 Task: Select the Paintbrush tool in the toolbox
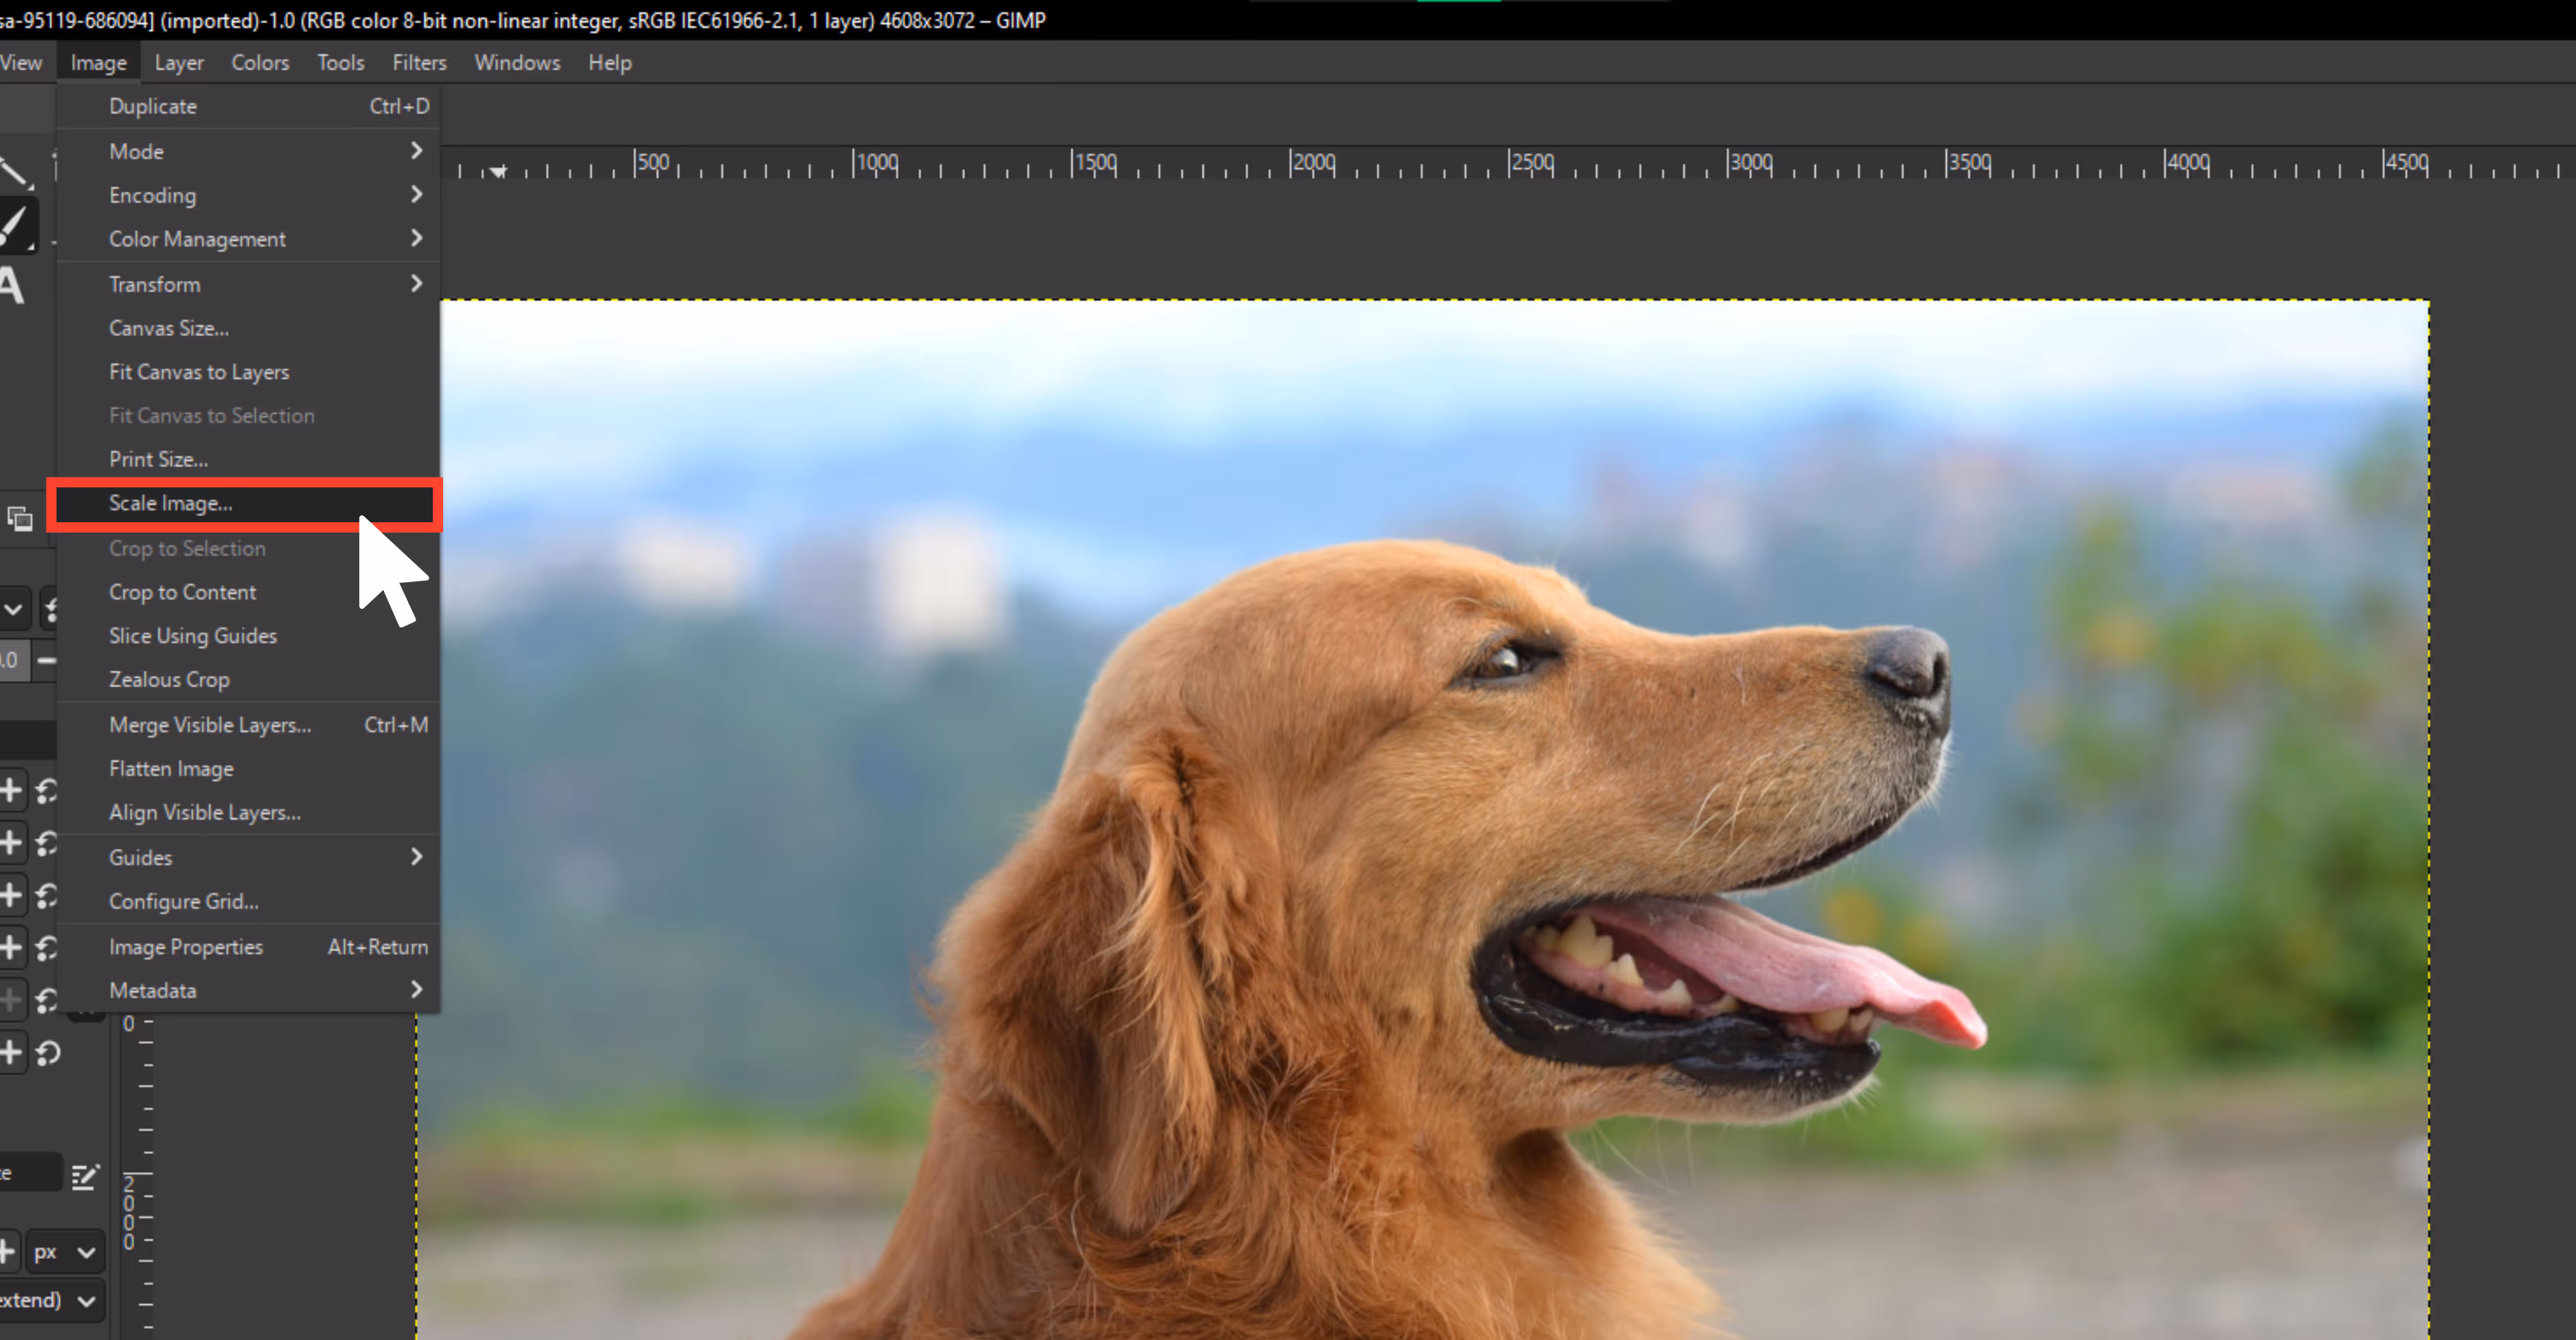pyautogui.click(x=16, y=225)
